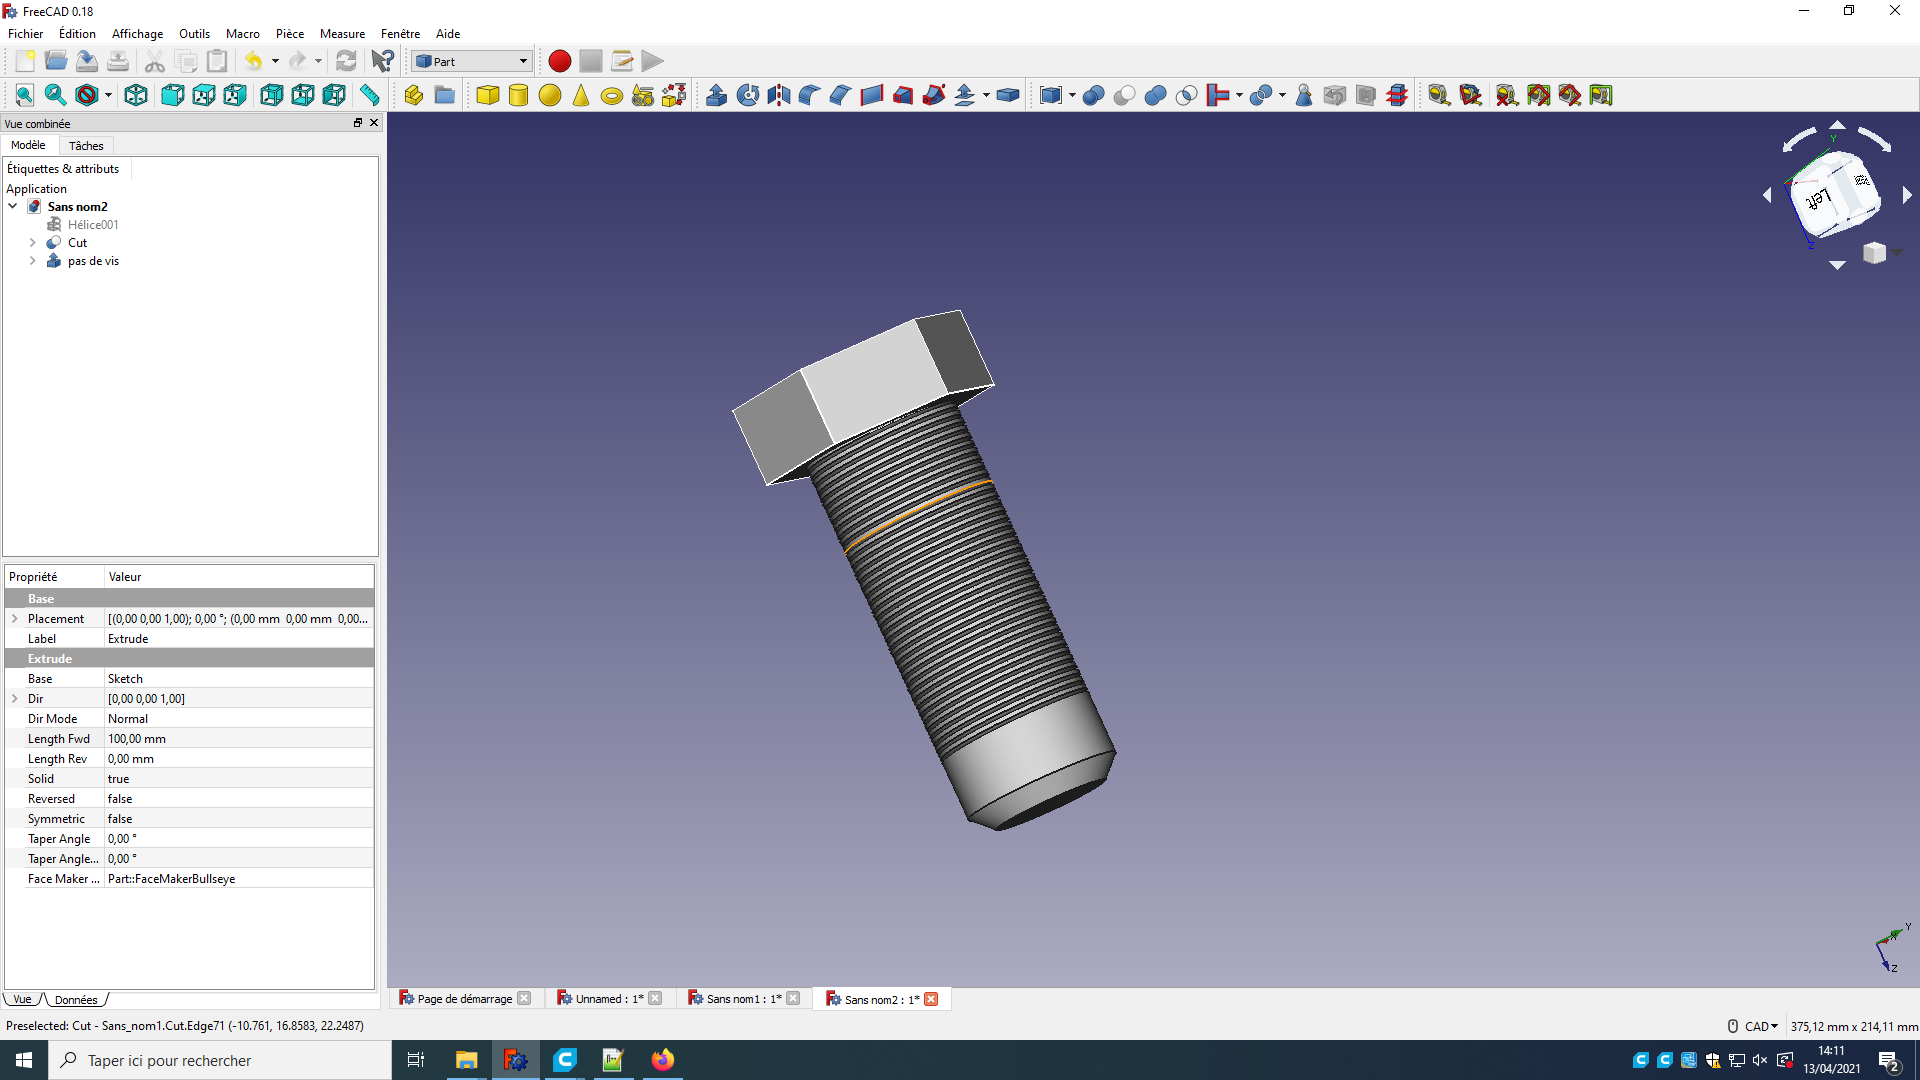Create a cone primitive
Viewport: 1920px width, 1080px height.
coord(581,95)
